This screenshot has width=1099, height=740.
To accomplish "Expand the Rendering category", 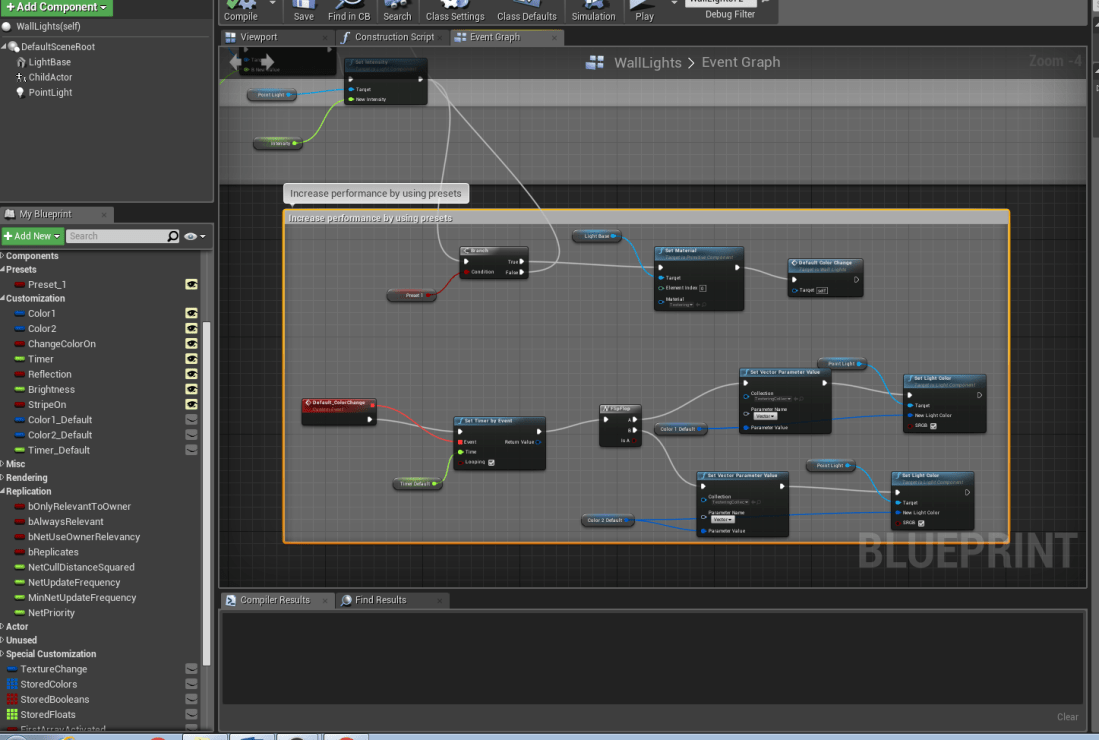I will point(27,478).
